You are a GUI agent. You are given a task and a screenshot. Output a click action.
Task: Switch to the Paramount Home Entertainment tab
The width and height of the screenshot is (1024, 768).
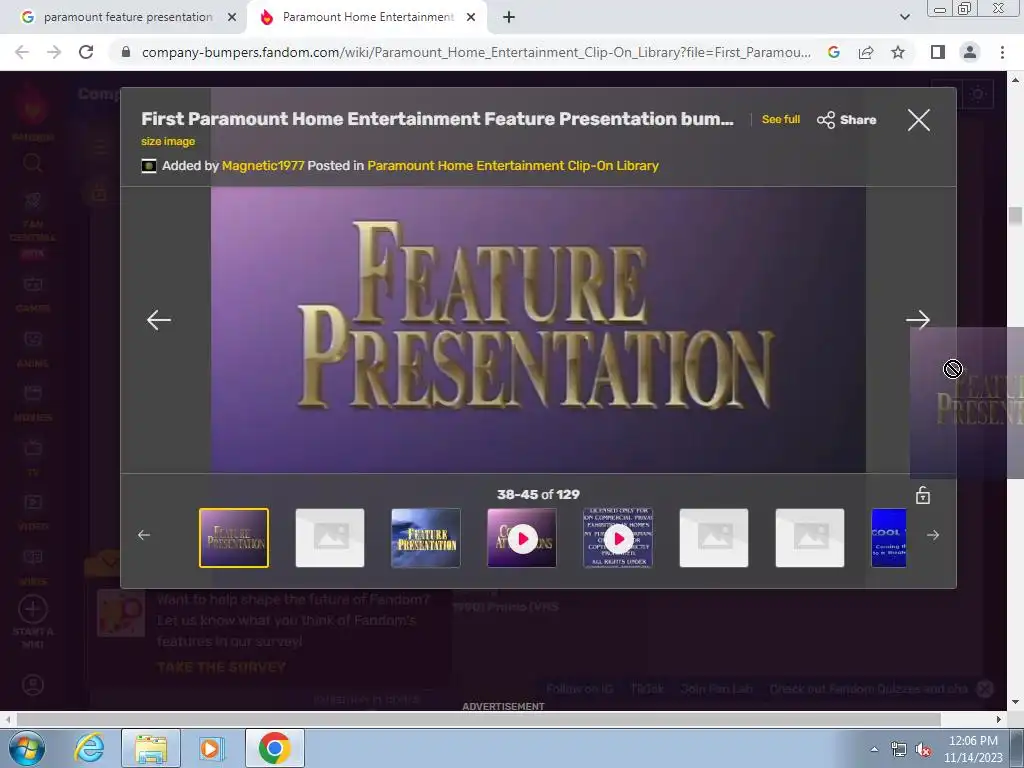click(x=368, y=17)
